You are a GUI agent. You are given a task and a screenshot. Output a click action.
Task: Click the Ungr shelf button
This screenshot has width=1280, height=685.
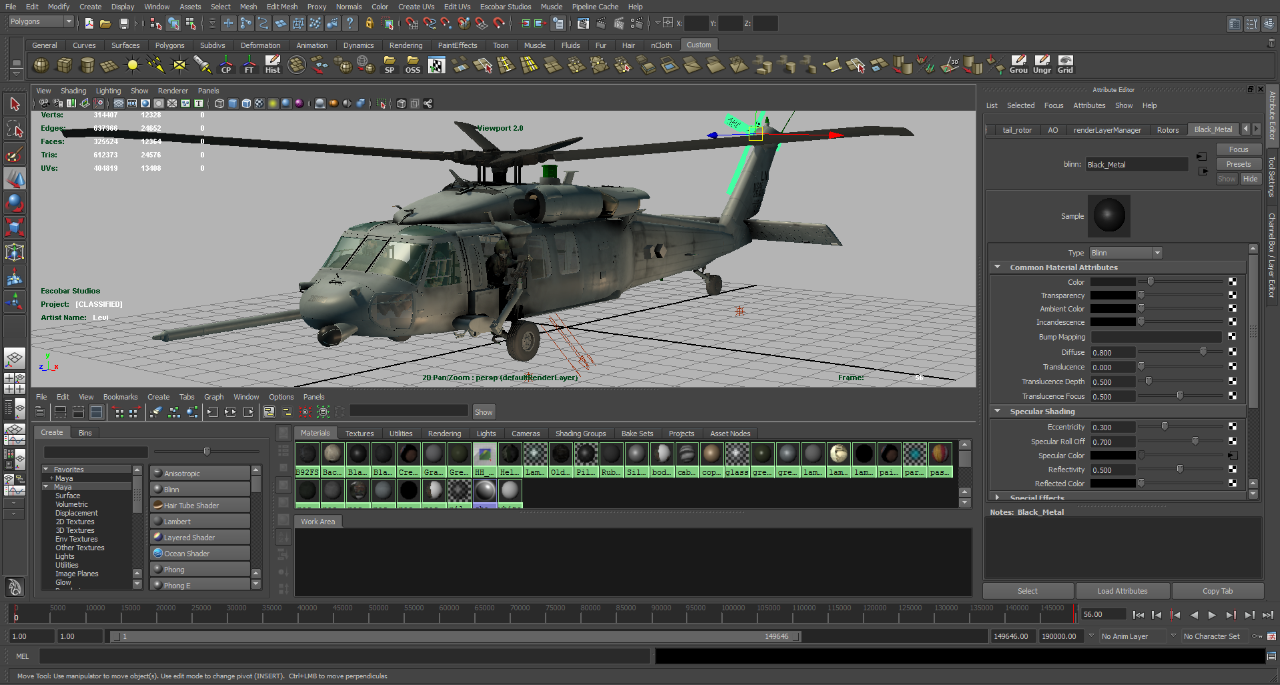(1042, 65)
